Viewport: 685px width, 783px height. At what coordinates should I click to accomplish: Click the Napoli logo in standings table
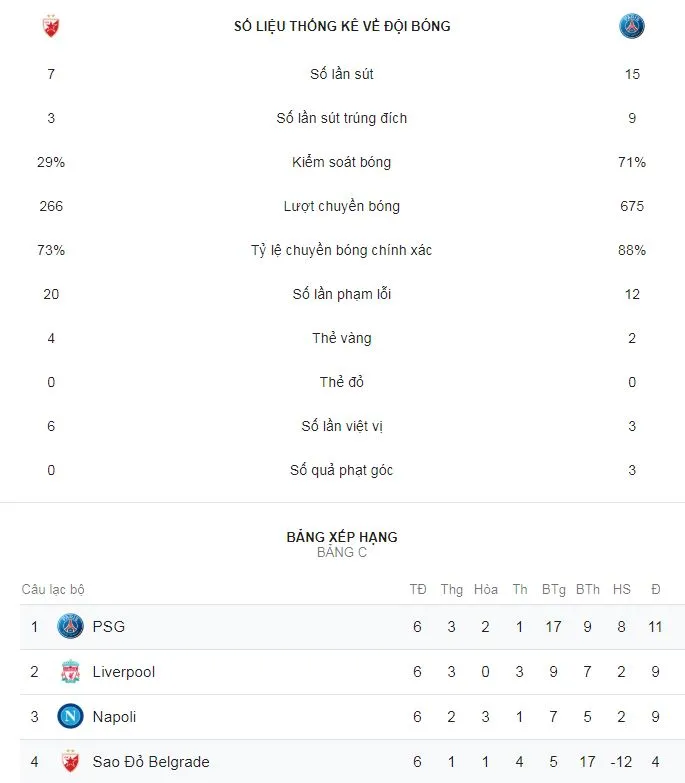click(x=70, y=717)
